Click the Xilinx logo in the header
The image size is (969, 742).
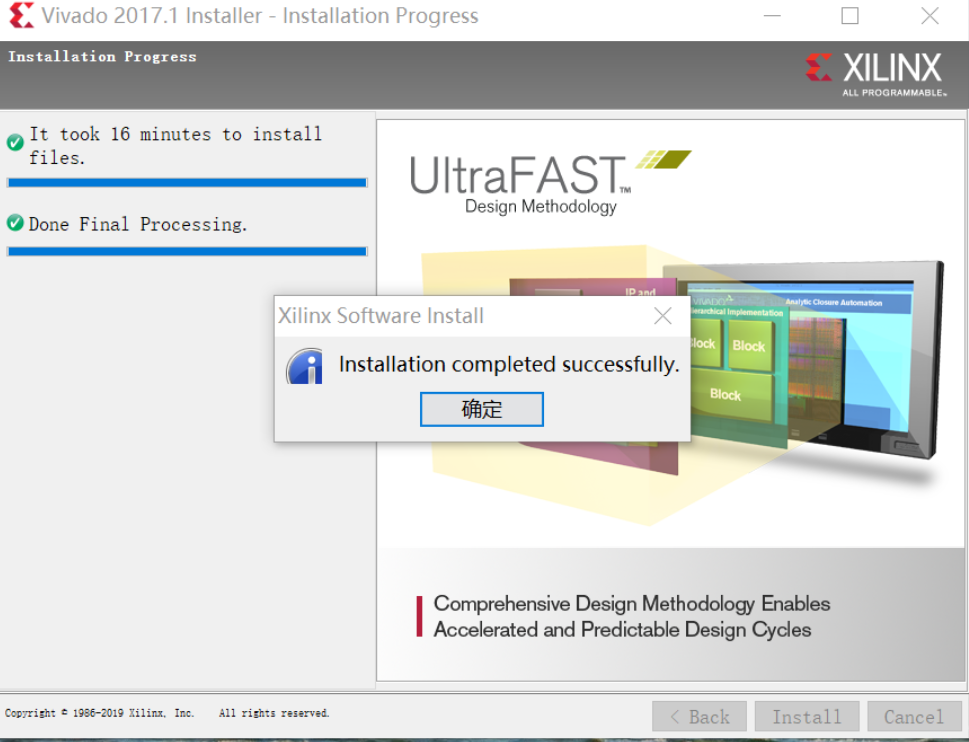pyautogui.click(x=875, y=74)
